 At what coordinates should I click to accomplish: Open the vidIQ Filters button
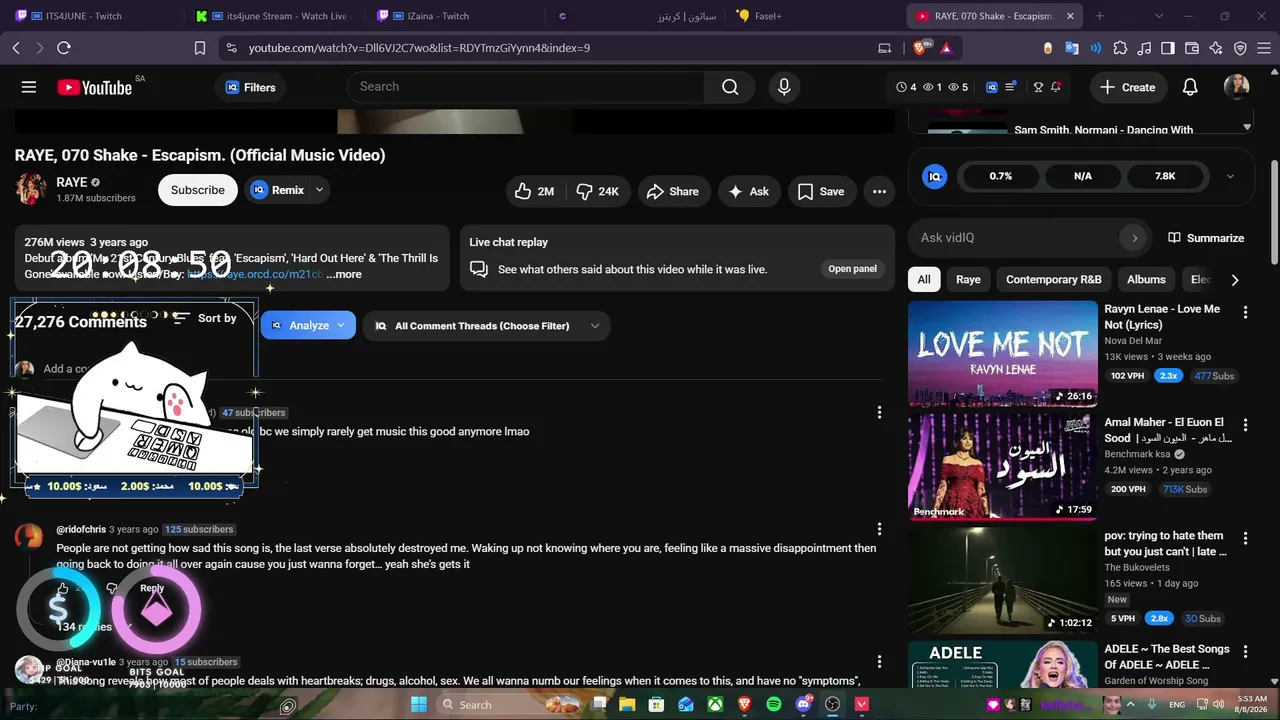point(250,87)
